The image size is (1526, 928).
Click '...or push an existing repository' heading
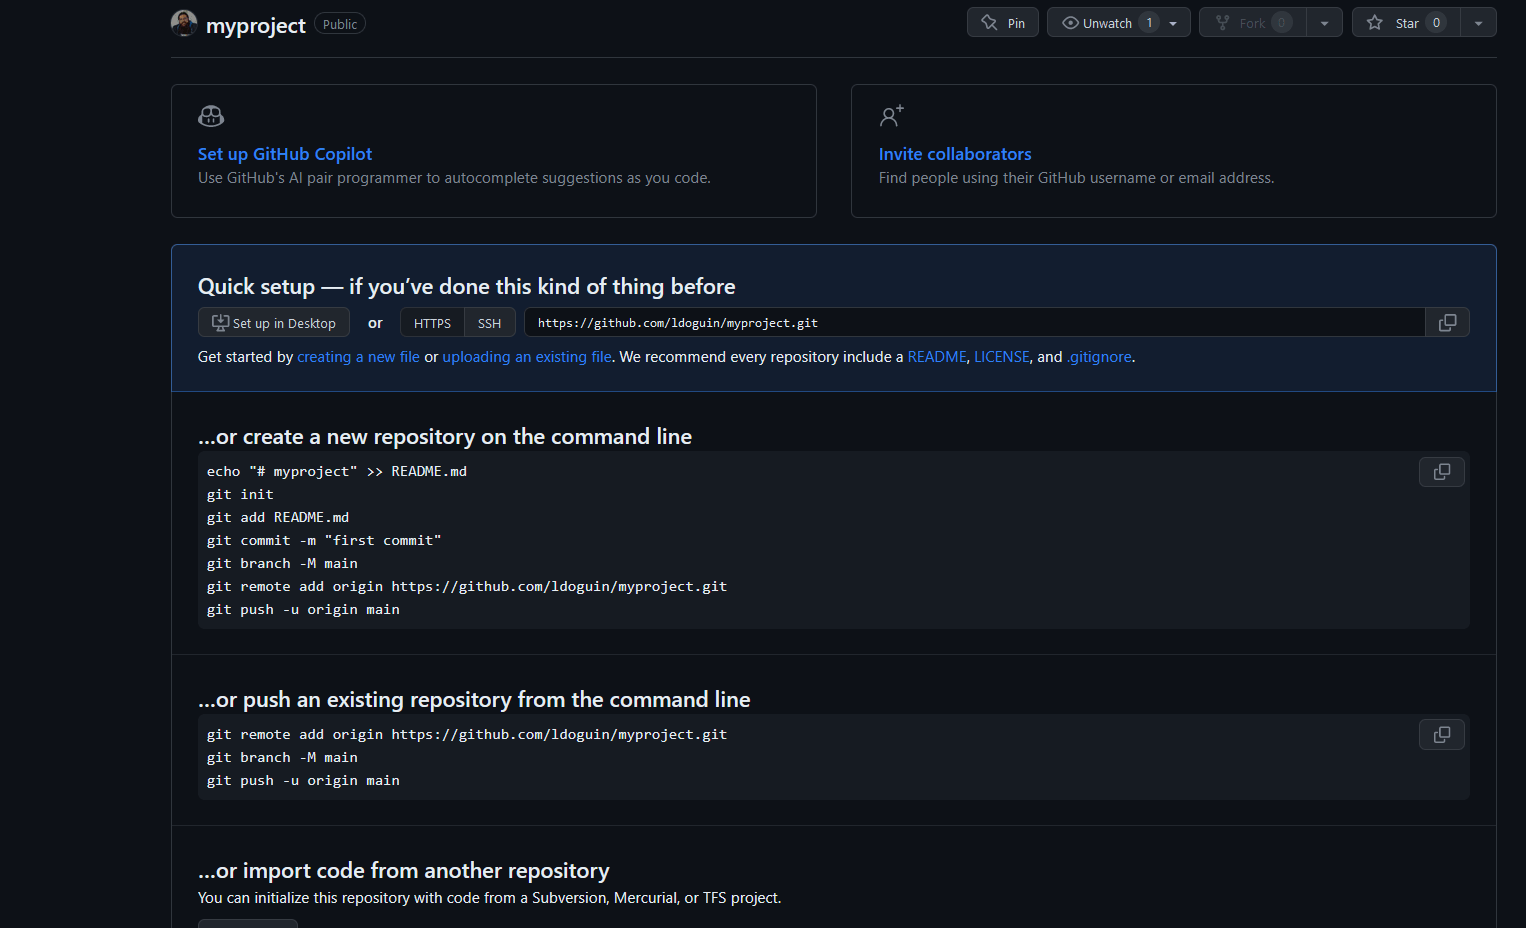coord(474,700)
